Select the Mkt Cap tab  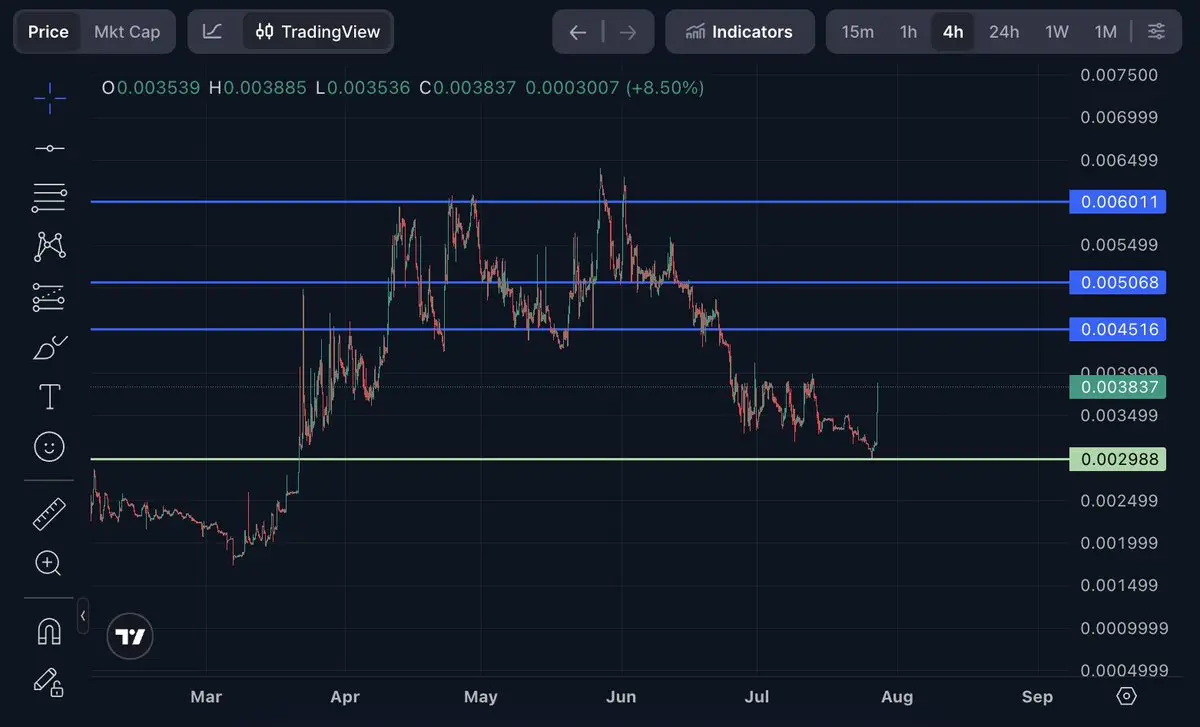point(127,32)
